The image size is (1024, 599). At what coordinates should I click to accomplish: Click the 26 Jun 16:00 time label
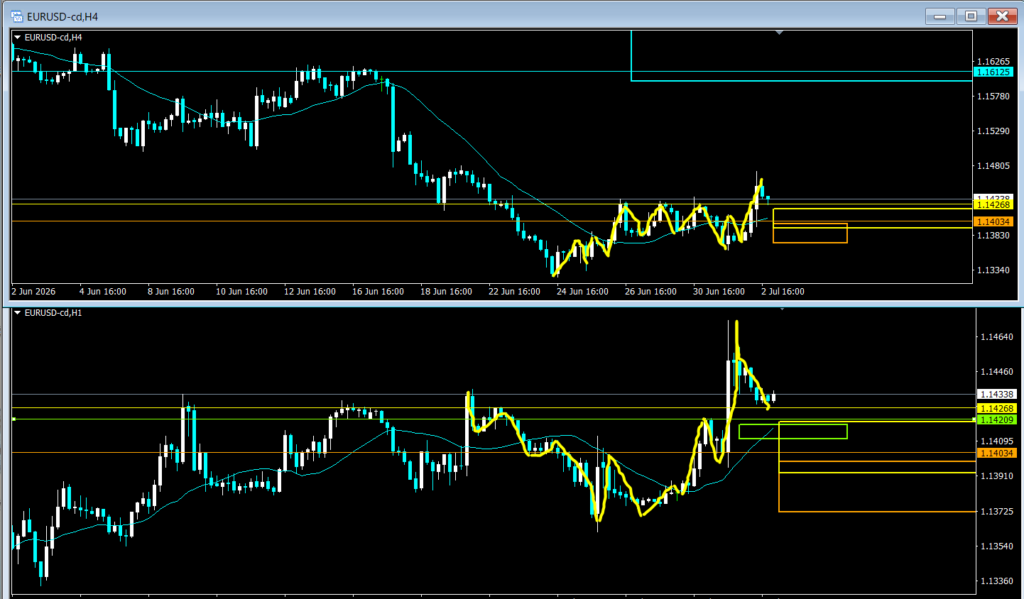650,291
